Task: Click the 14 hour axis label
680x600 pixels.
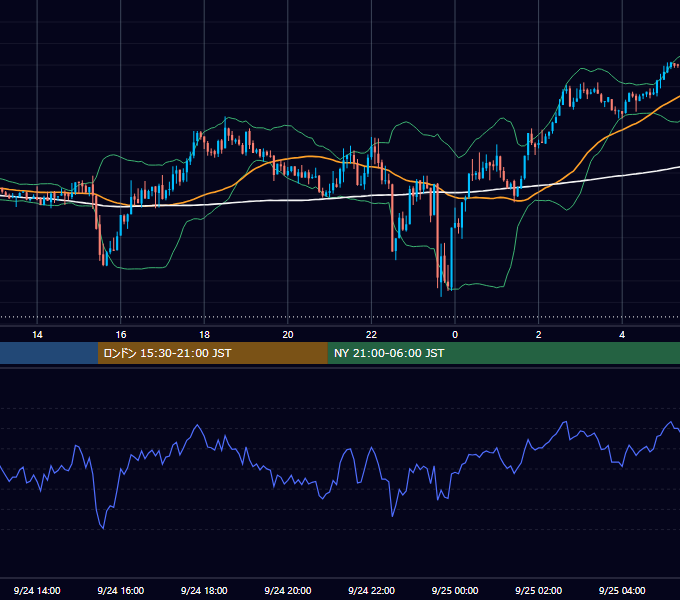Action: (37, 335)
